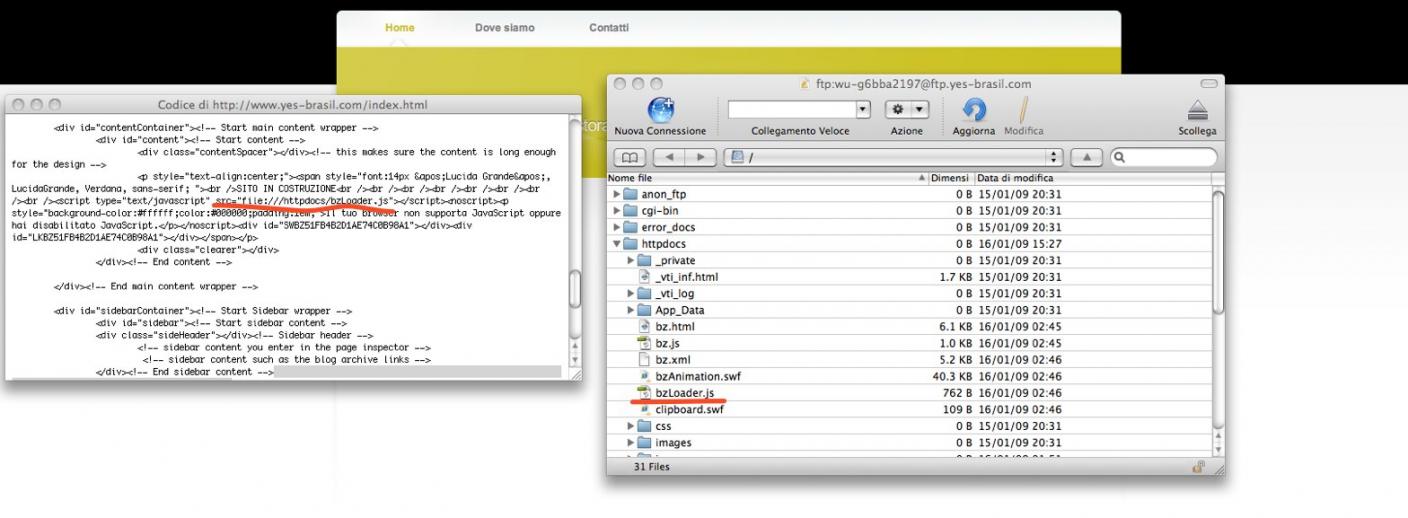Click the go-up-folder triangle button

point(1087,157)
